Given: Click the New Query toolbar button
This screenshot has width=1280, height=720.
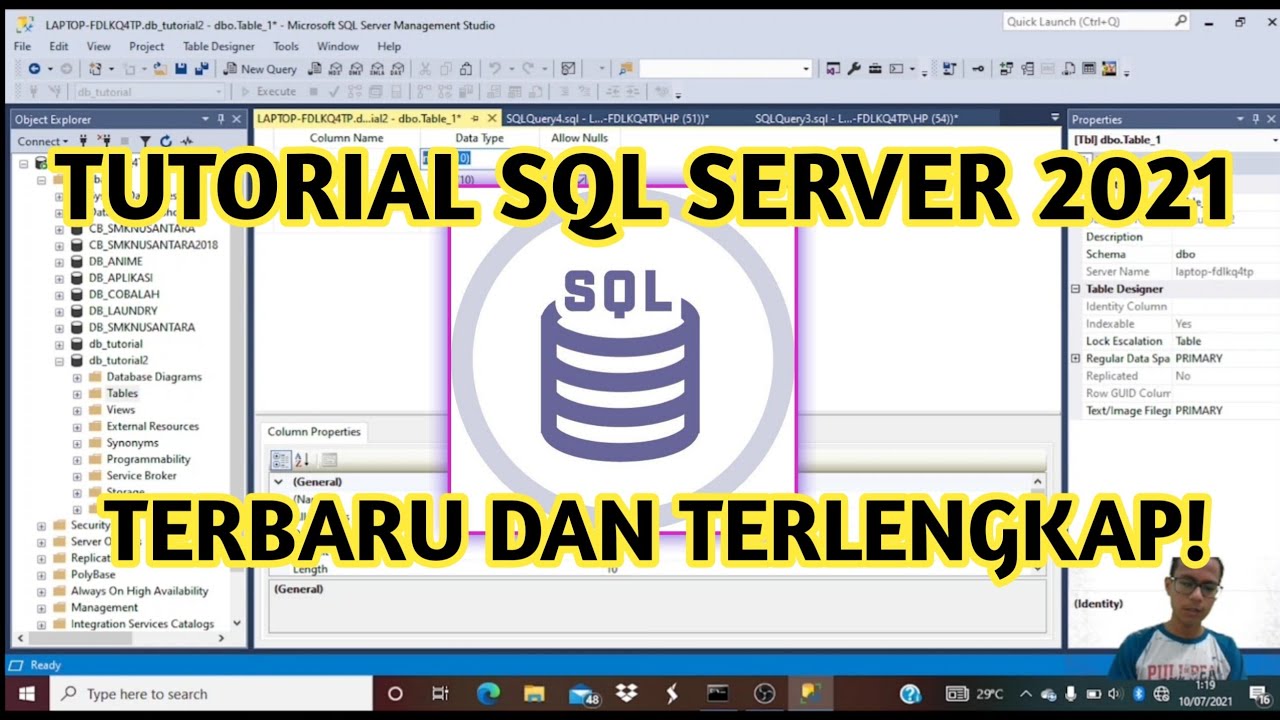Looking at the screenshot, I should (261, 69).
